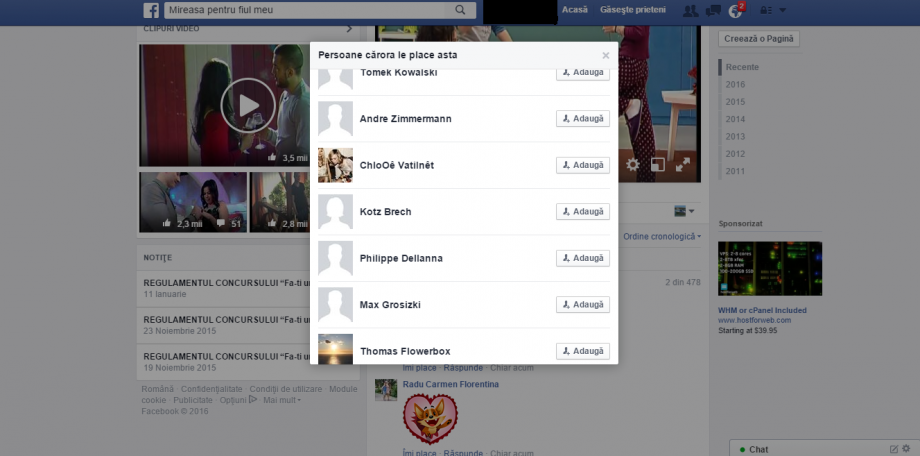
Task: Open Andre Zimmermann's profile name
Action: point(405,119)
